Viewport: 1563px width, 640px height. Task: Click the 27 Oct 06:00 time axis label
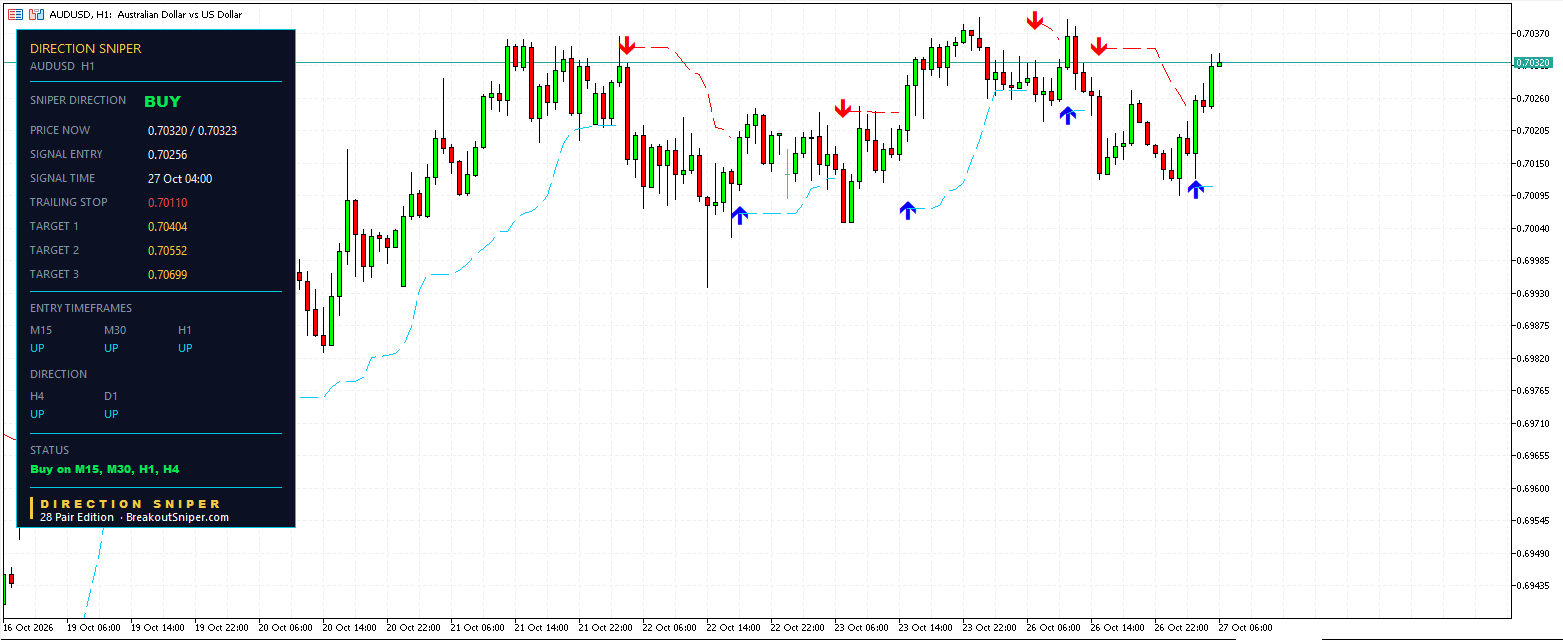[x=1247, y=628]
